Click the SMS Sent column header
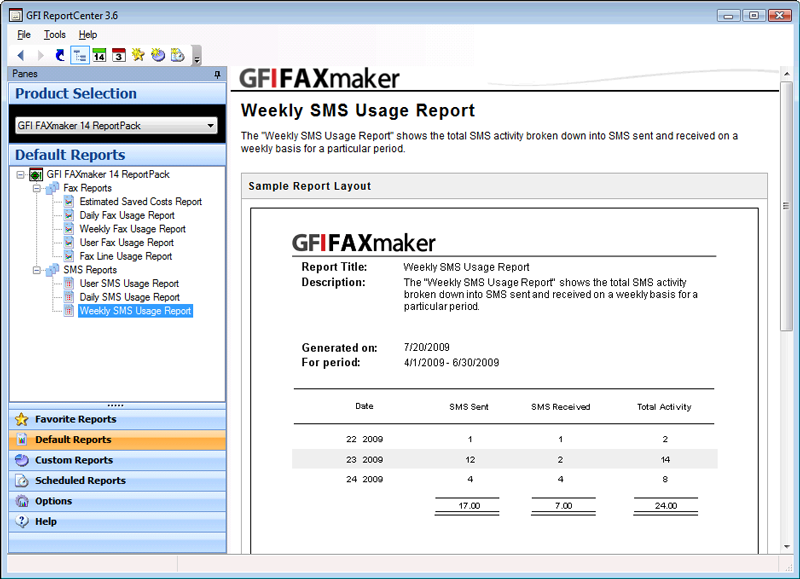The height and width of the screenshot is (579, 800). coord(469,407)
